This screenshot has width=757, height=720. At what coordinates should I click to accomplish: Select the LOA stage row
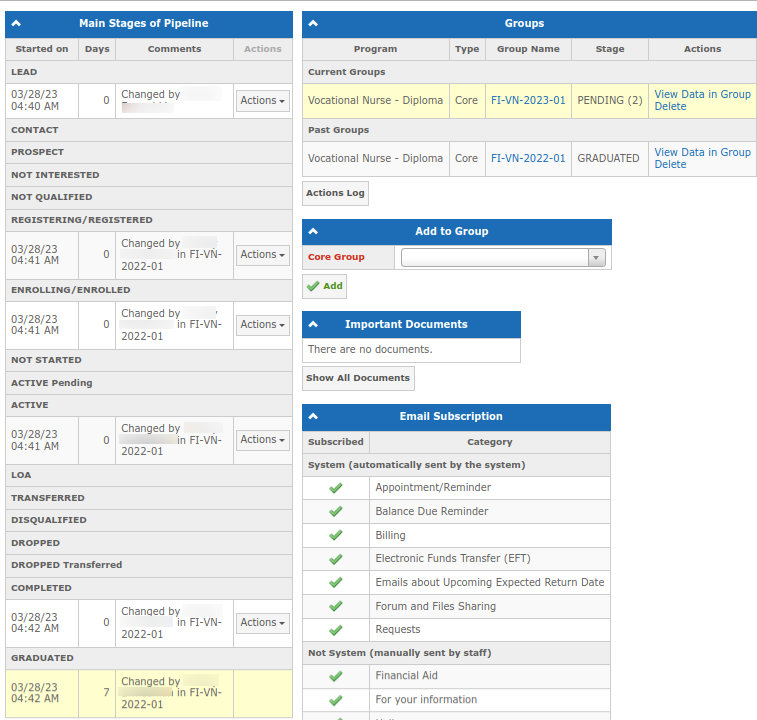pyautogui.click(x=149, y=475)
